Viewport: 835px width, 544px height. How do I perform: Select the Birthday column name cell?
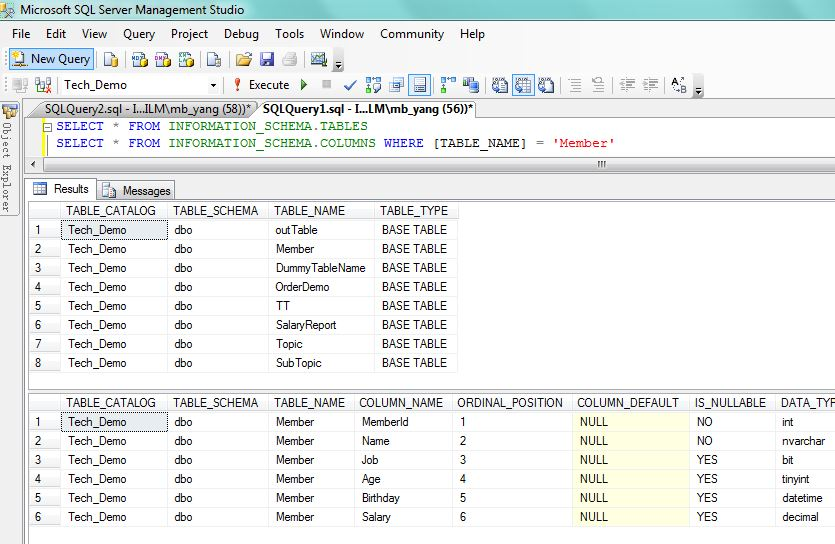pos(404,498)
